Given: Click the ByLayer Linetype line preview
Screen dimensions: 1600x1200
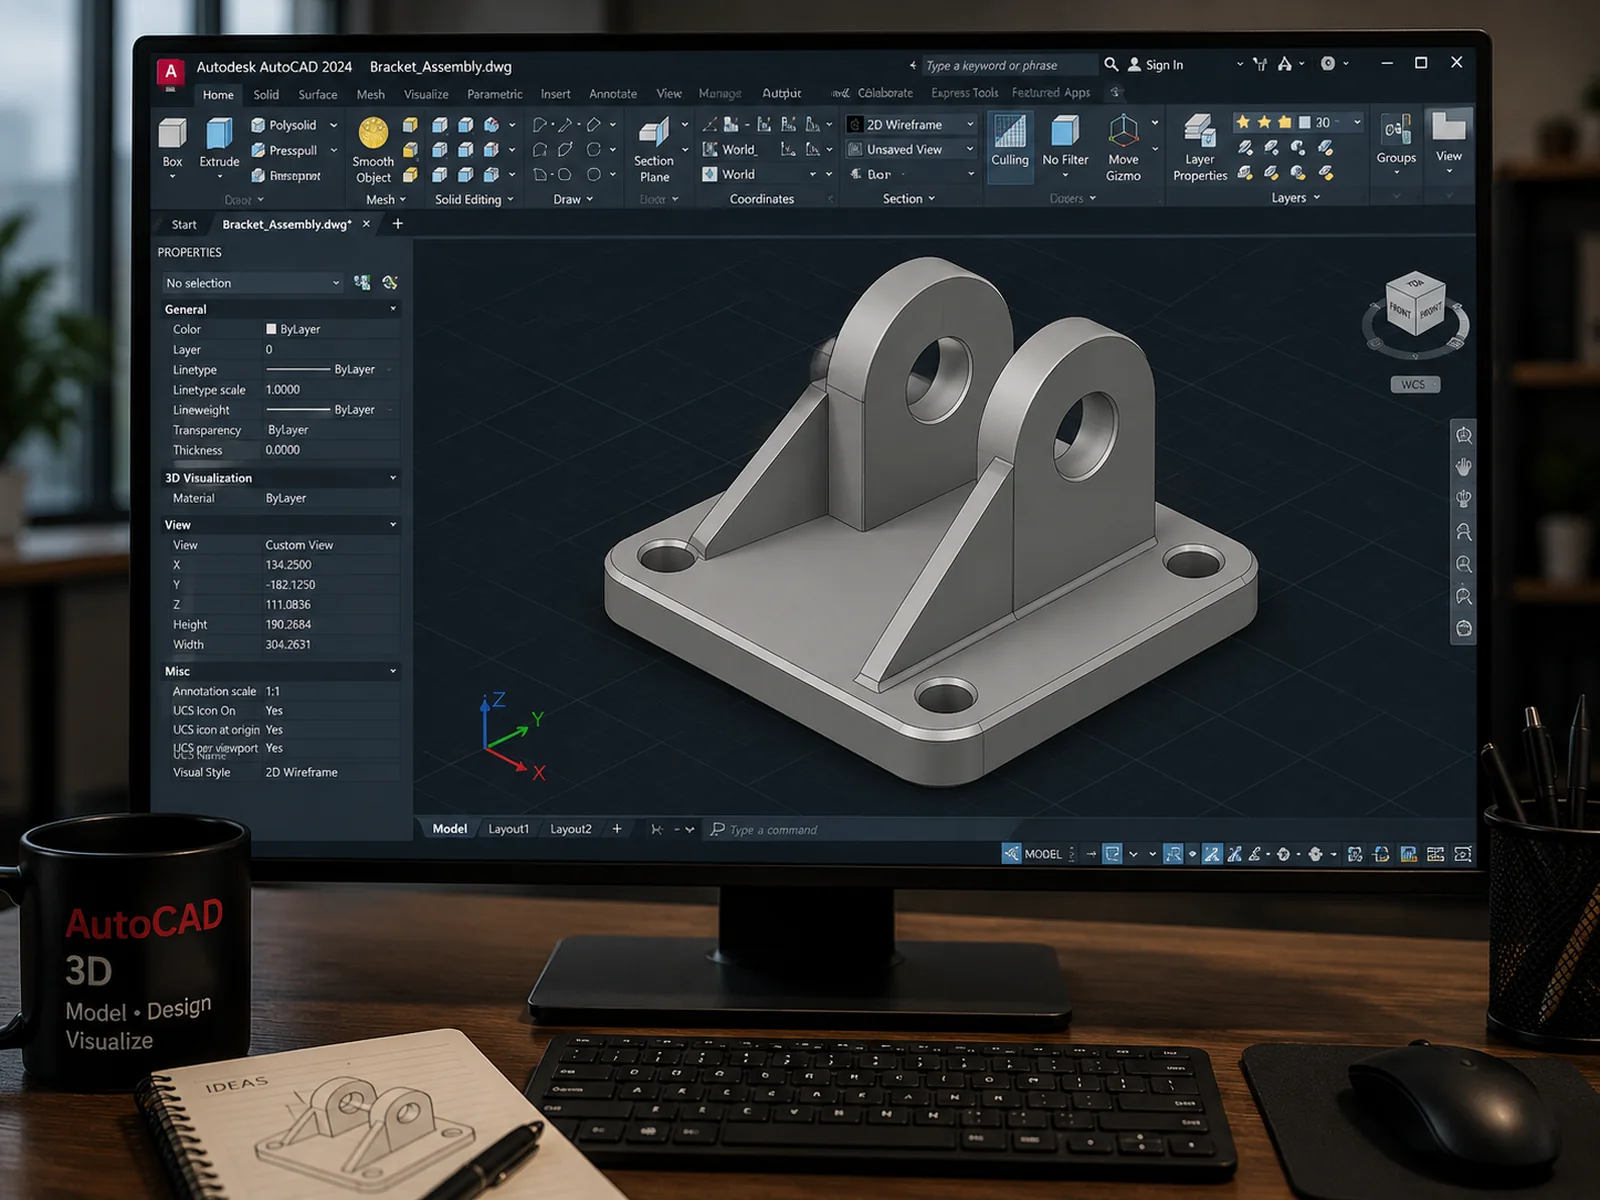Looking at the screenshot, I should tap(298, 370).
